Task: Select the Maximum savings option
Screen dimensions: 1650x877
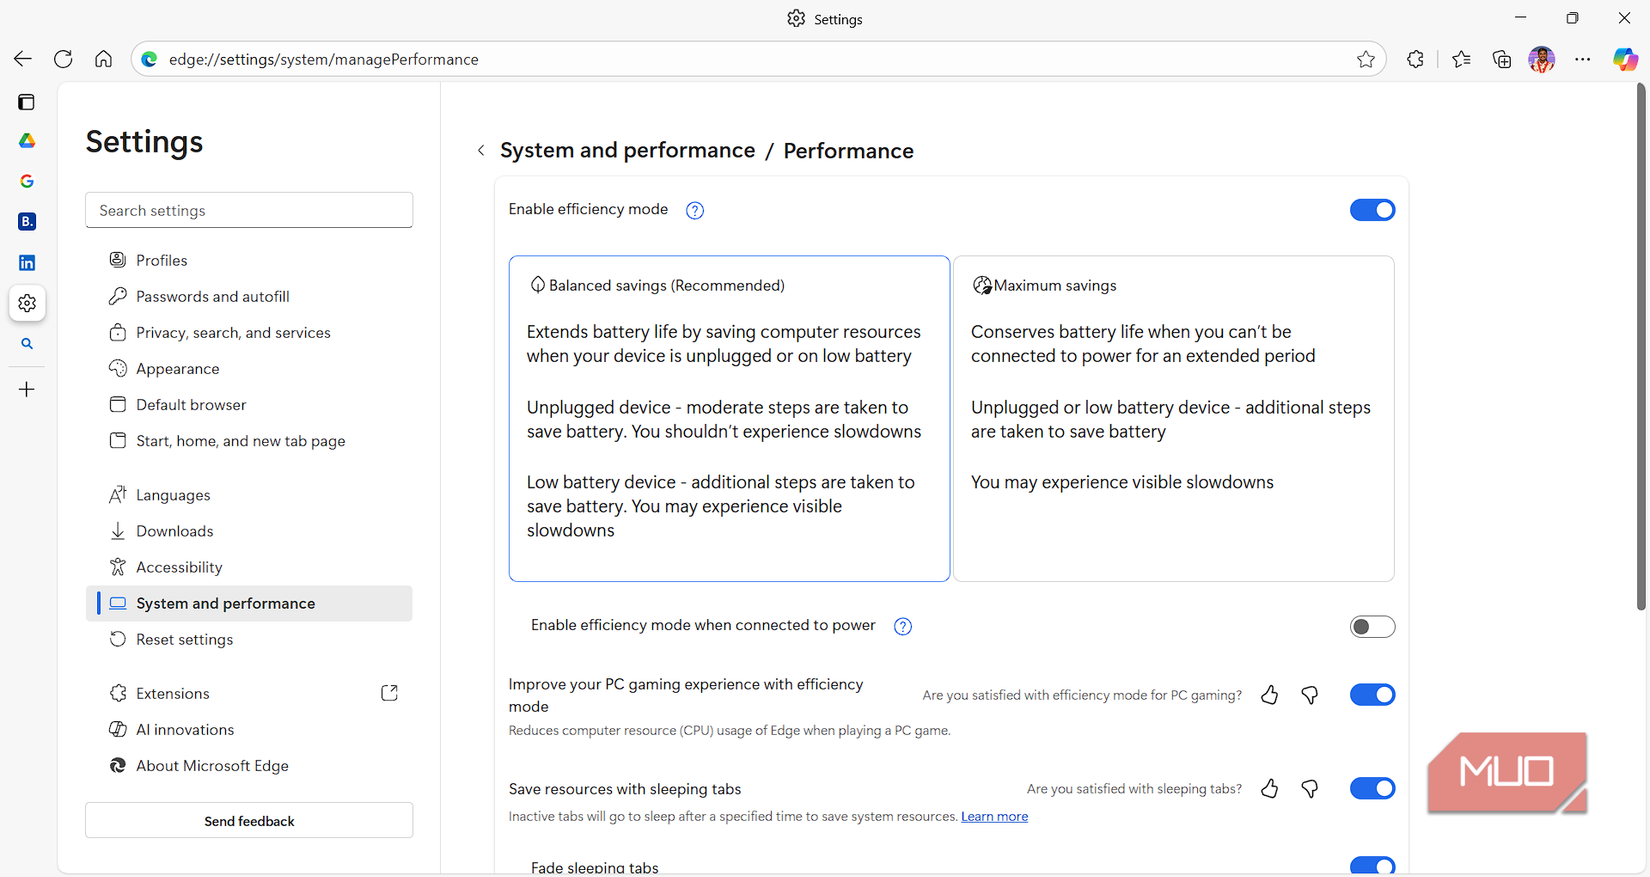Action: click(1173, 418)
